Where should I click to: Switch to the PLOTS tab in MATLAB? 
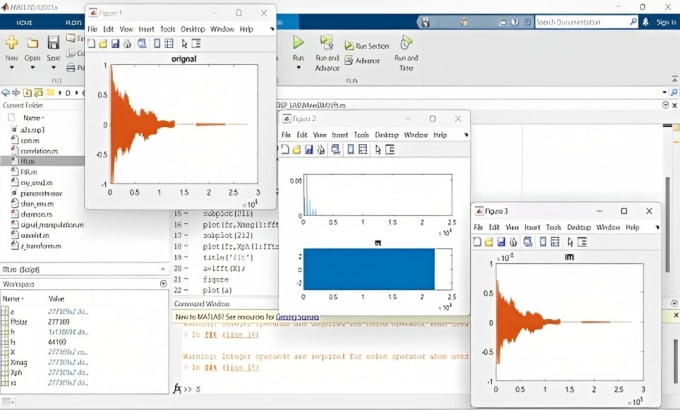(74, 23)
